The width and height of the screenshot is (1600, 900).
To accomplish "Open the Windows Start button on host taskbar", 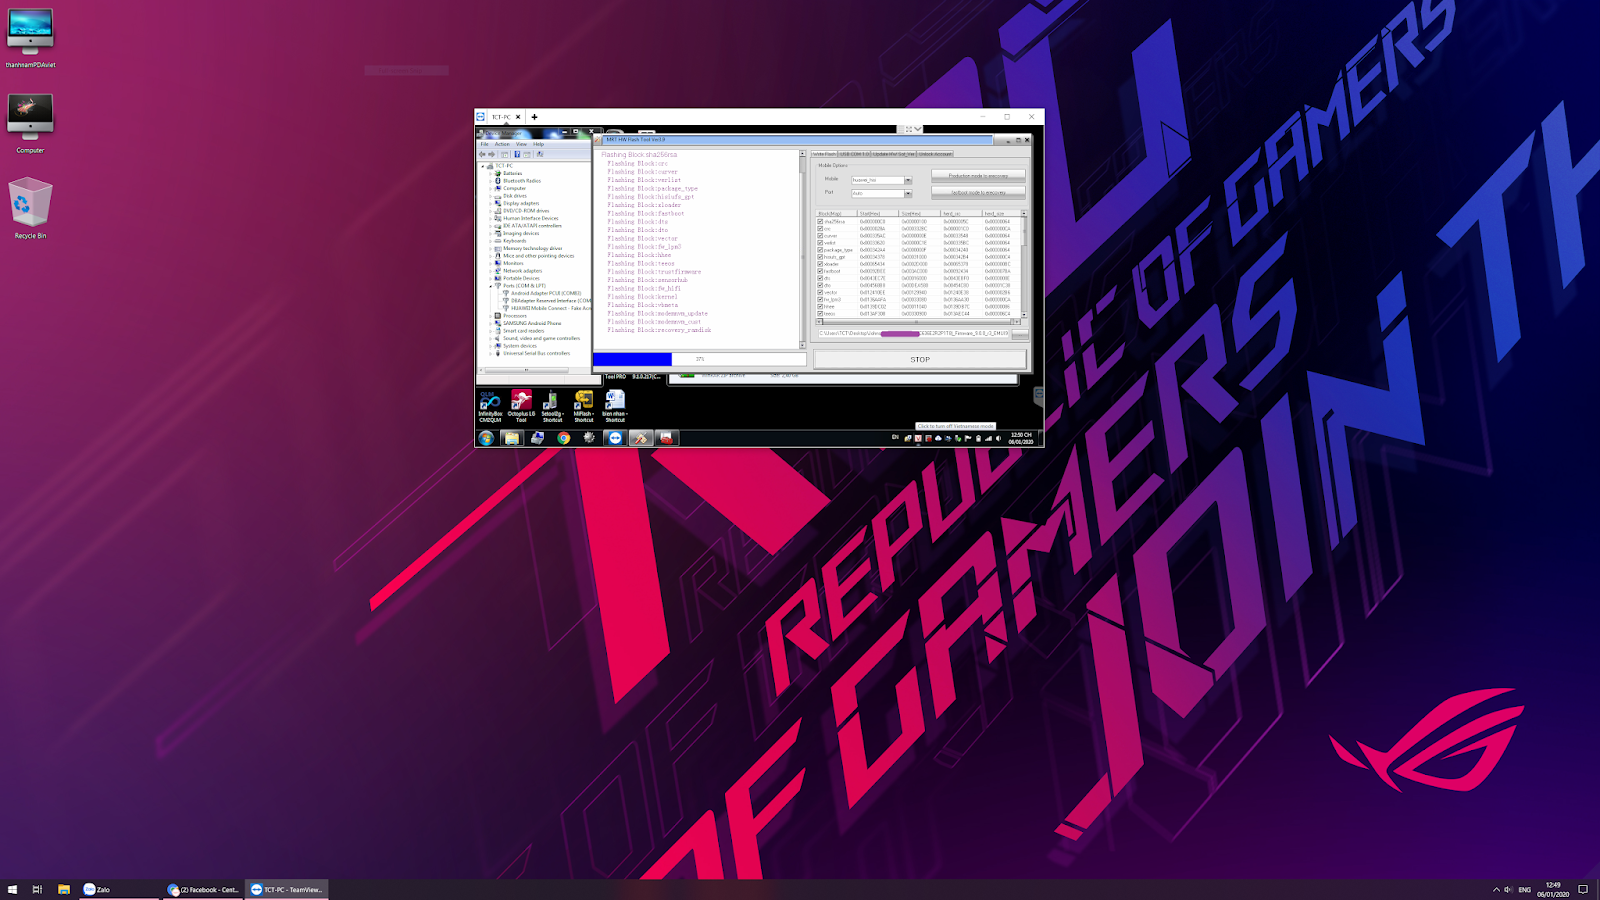I will coord(12,889).
